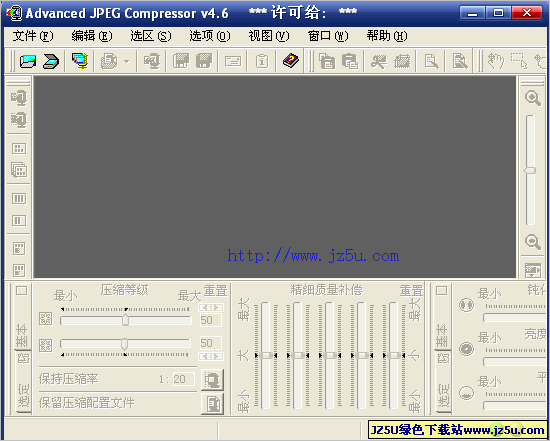Open the 窗口(W) menu
The image size is (550, 441).
tap(328, 36)
